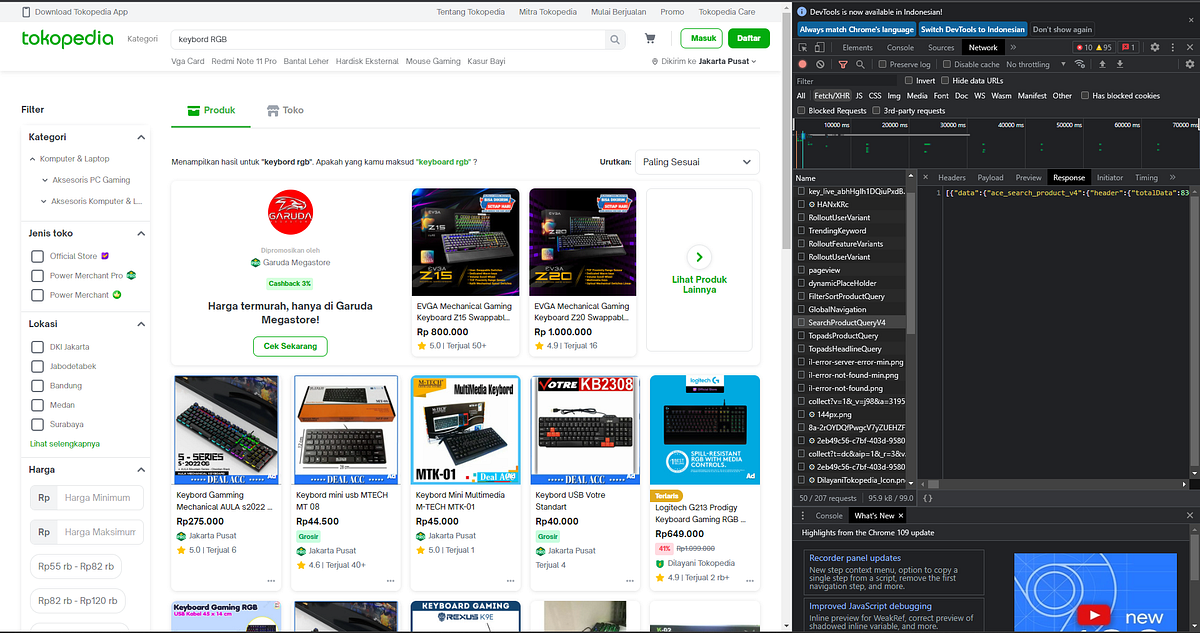Select the inspect element picker icon
1200x633 pixels.
point(803,48)
